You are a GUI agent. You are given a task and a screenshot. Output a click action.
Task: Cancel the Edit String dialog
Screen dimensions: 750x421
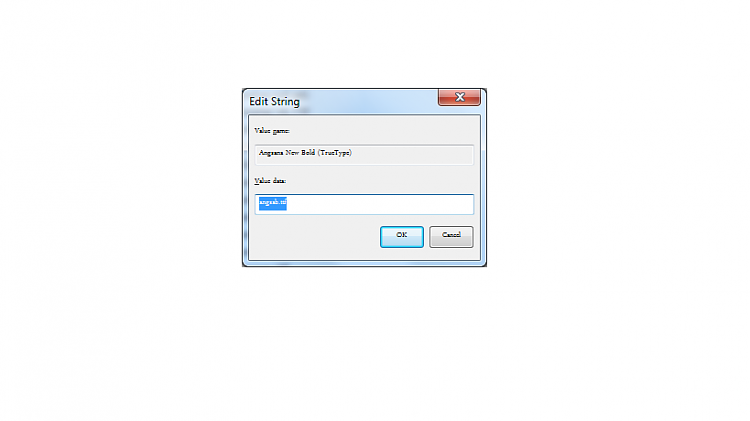pyautogui.click(x=451, y=237)
